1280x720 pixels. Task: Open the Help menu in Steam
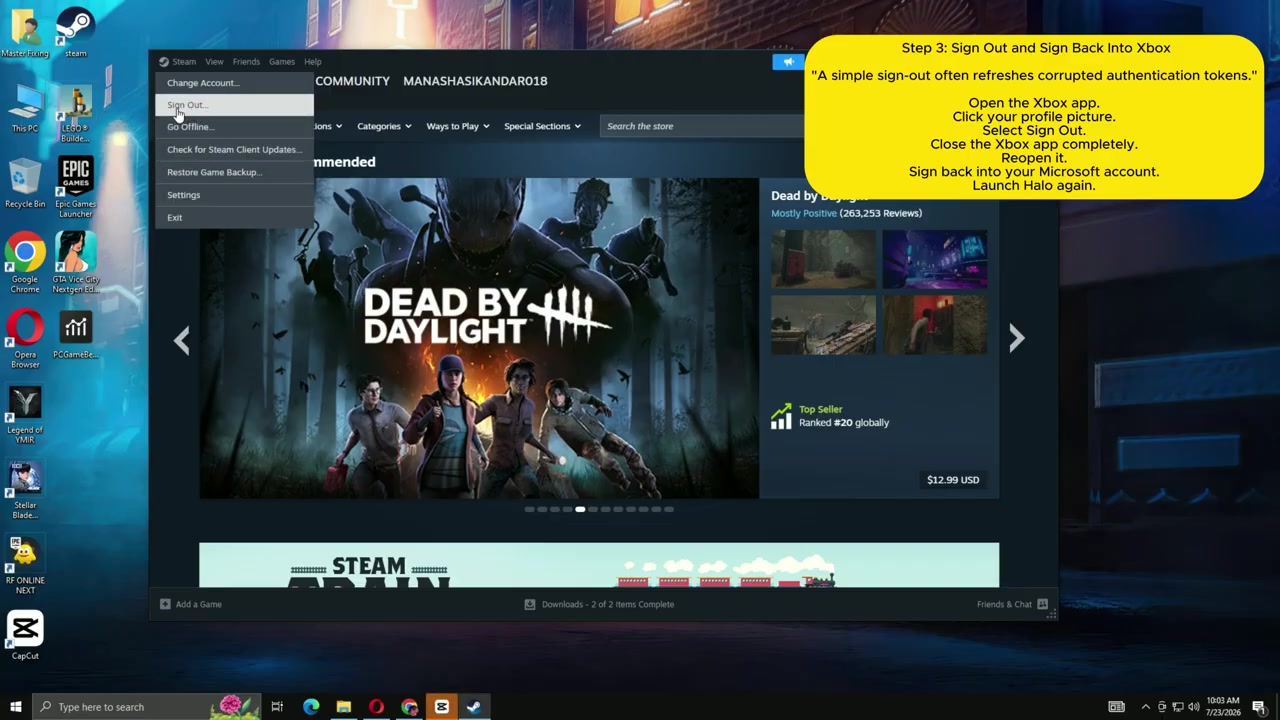click(313, 62)
